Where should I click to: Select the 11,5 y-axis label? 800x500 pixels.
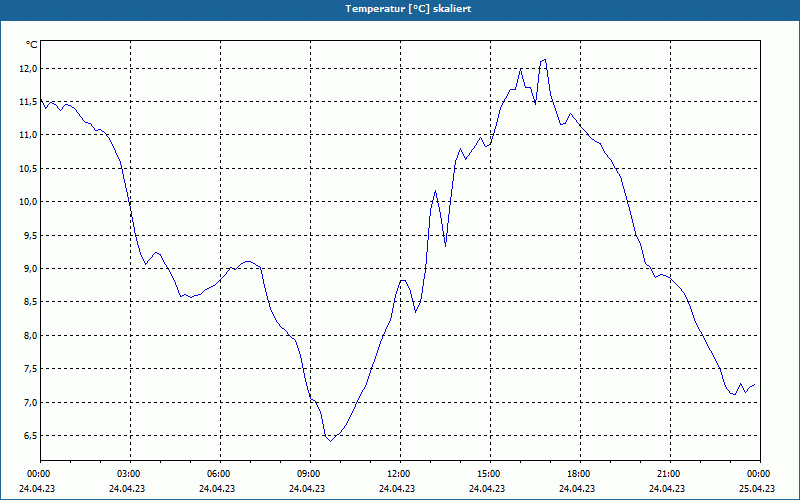pos(28,102)
